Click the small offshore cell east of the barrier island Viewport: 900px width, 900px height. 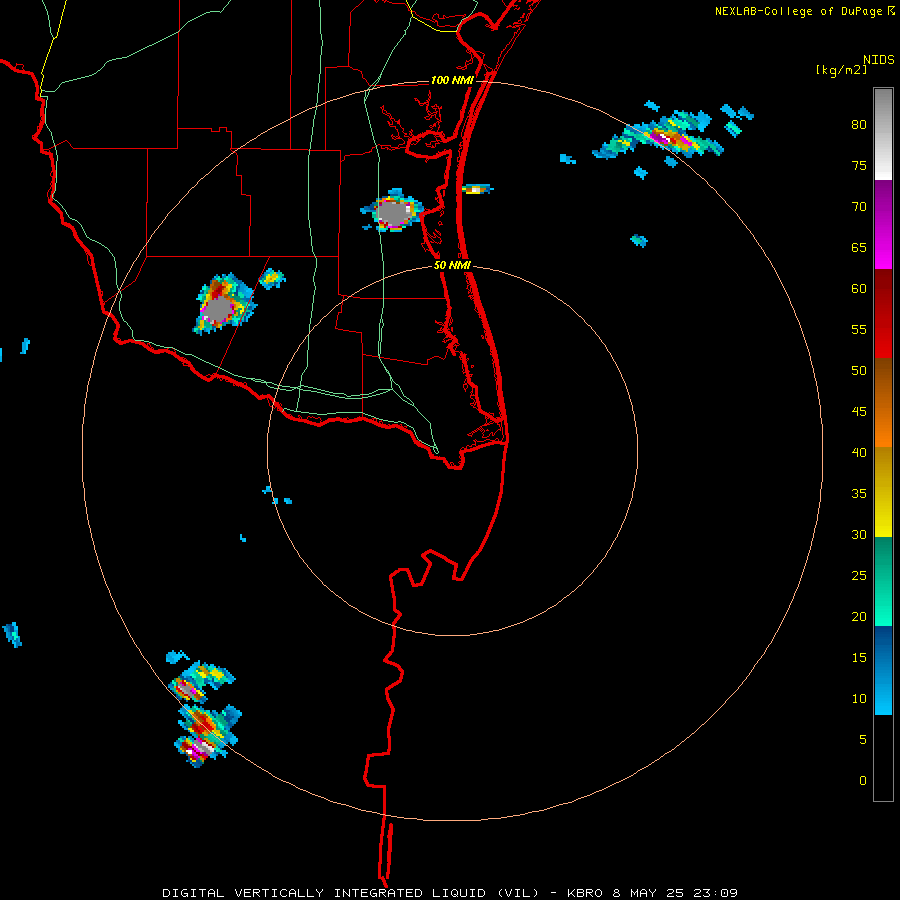pos(476,189)
